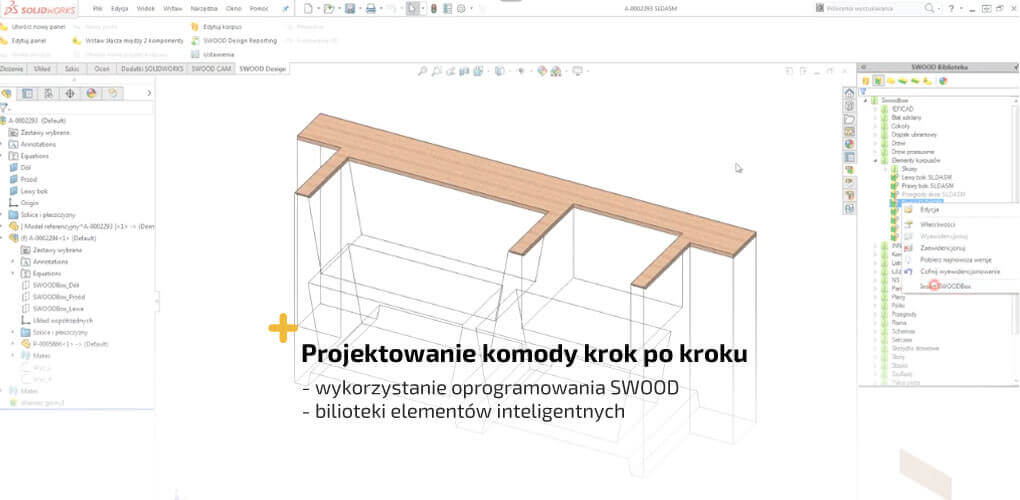Open the Plik menu
Image resolution: width=1020 pixels, height=500 pixels.
point(98,8)
